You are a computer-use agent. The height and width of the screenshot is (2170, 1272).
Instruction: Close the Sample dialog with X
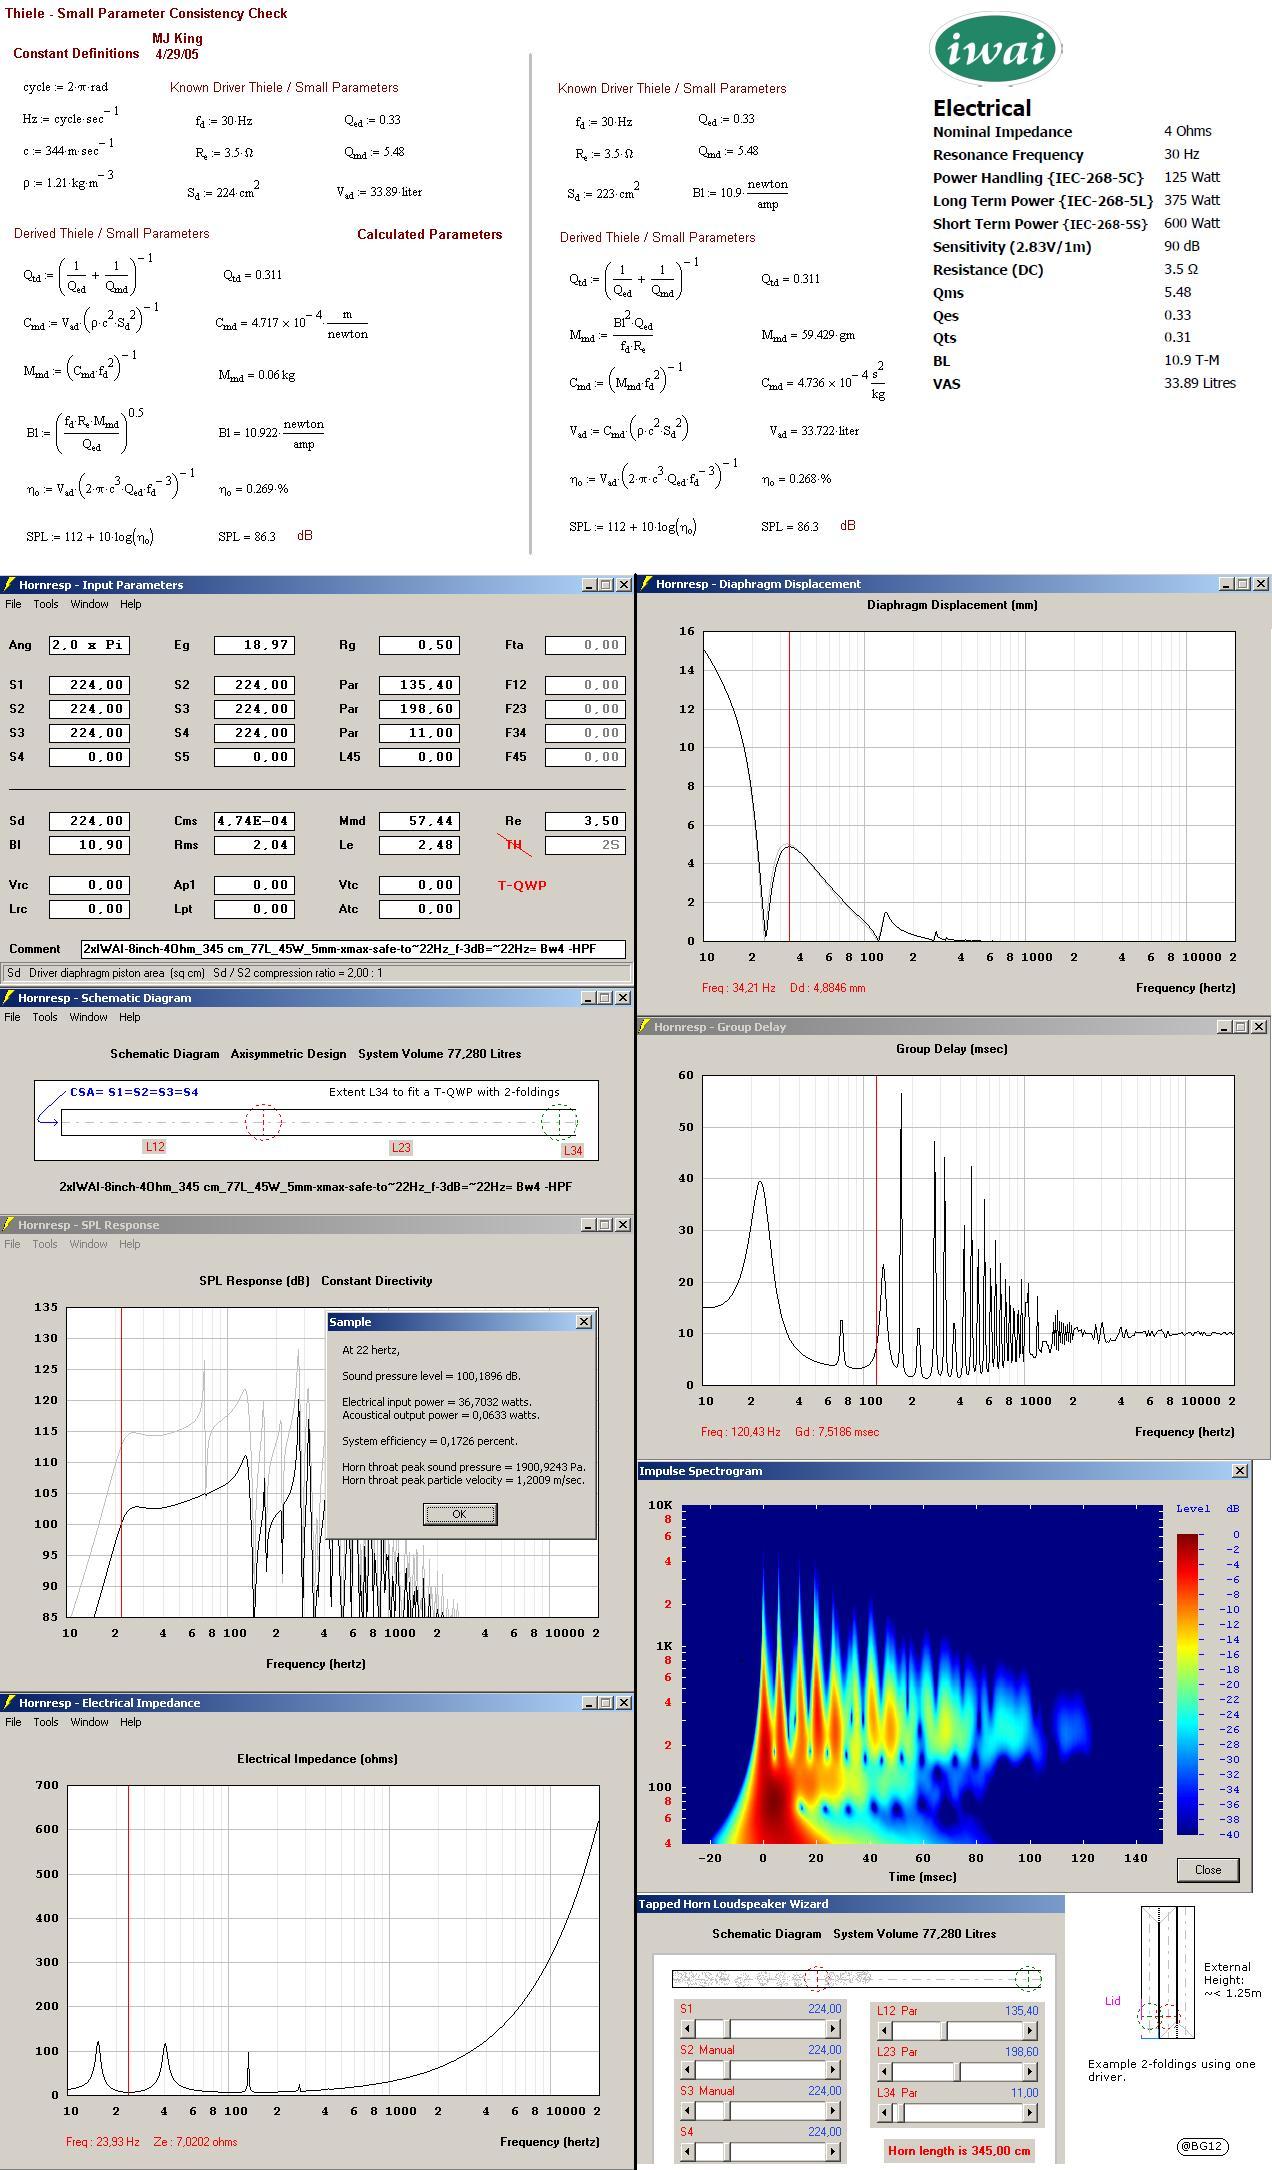pos(584,1322)
